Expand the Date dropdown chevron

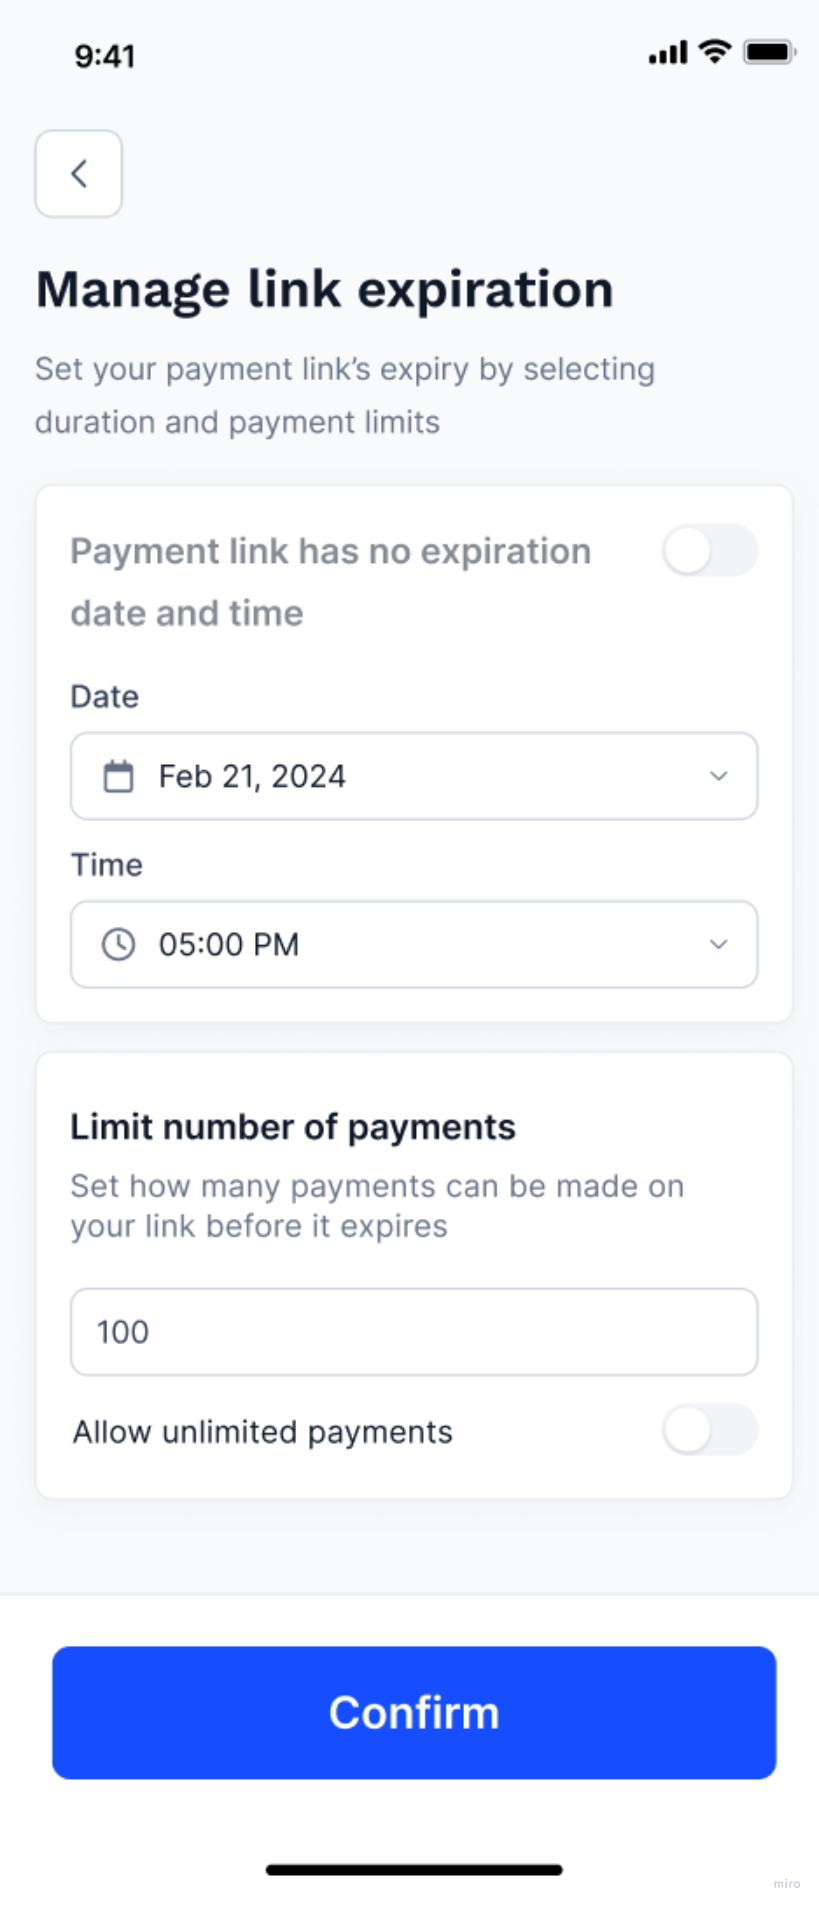pyautogui.click(x=718, y=776)
